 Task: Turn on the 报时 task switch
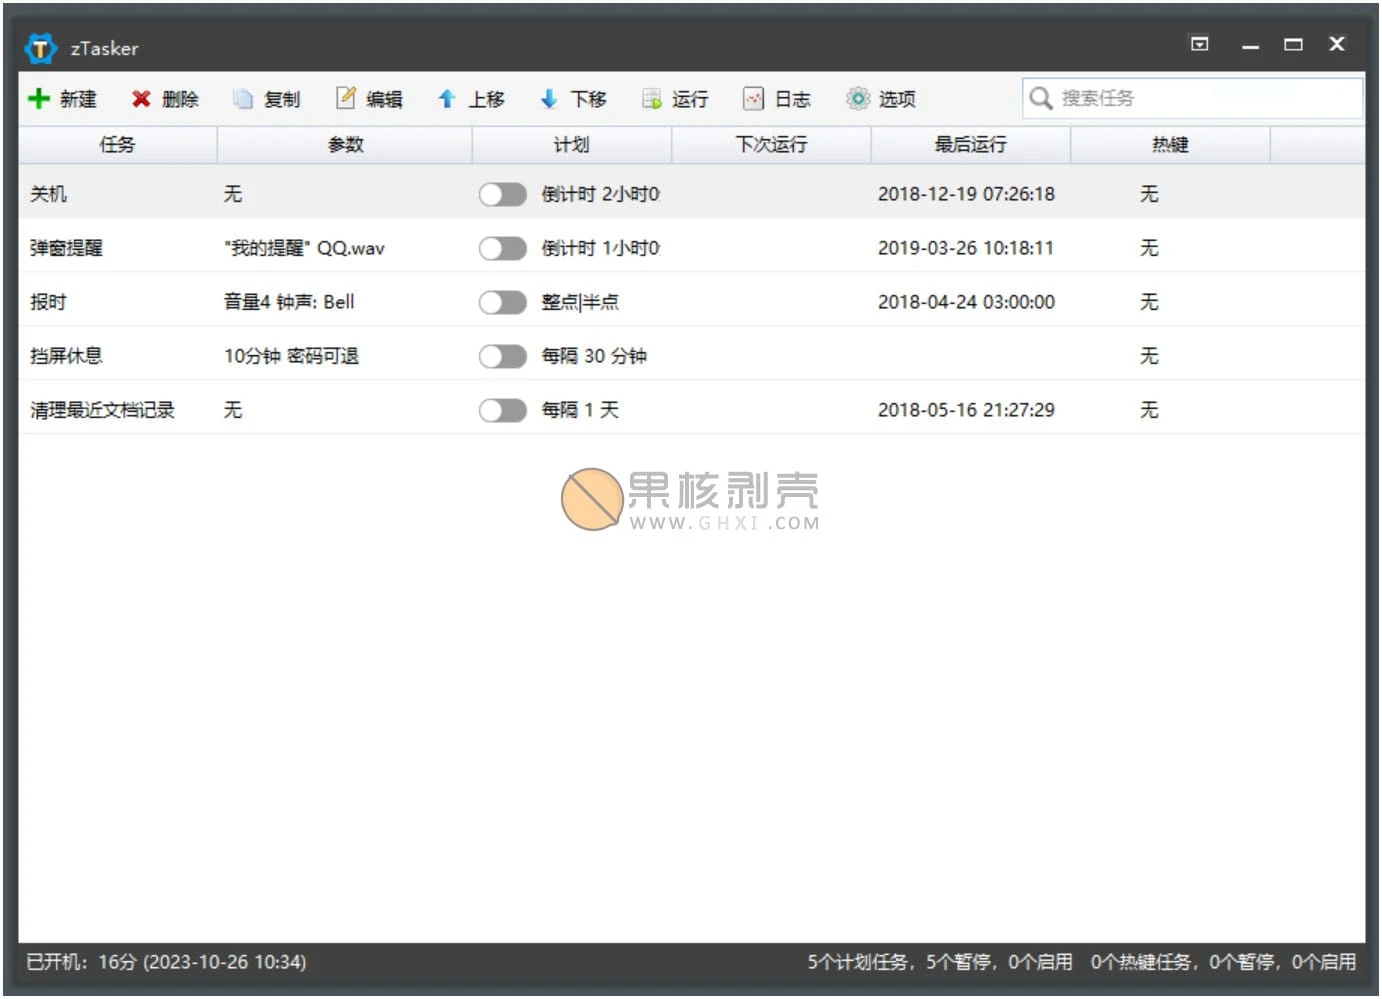coord(503,301)
